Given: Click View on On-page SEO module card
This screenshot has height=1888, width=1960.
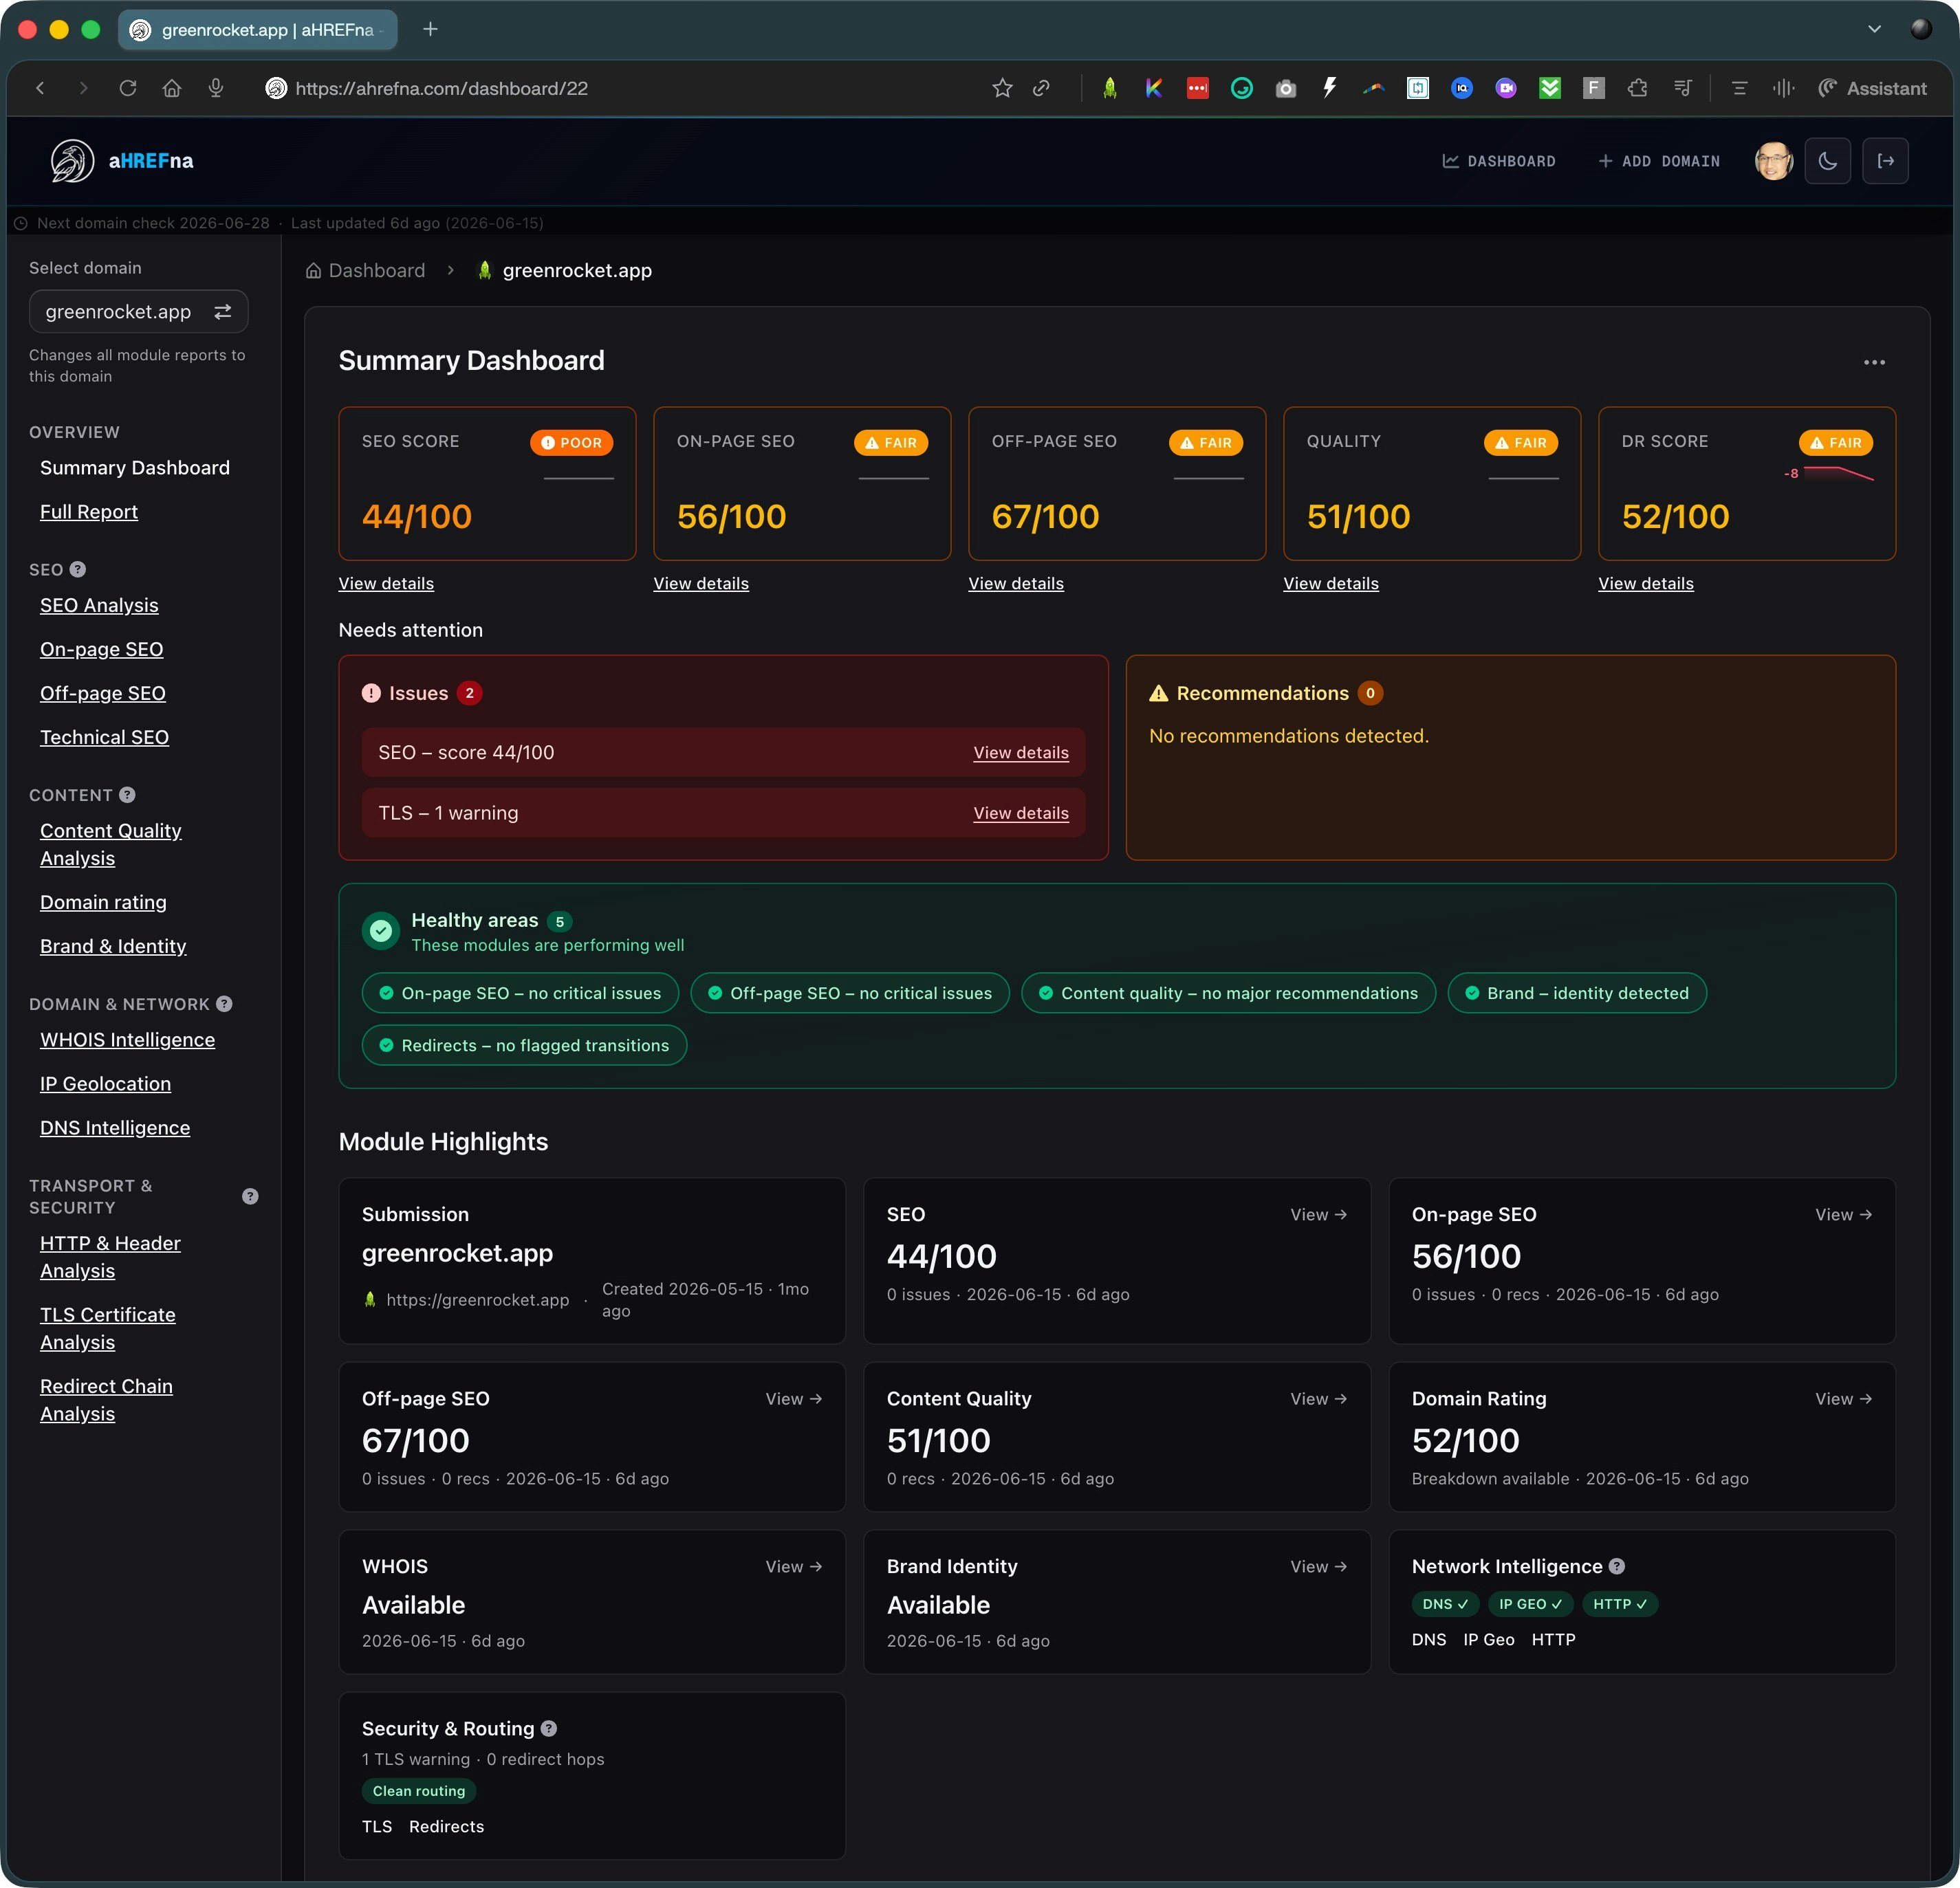Looking at the screenshot, I should (x=1843, y=1214).
